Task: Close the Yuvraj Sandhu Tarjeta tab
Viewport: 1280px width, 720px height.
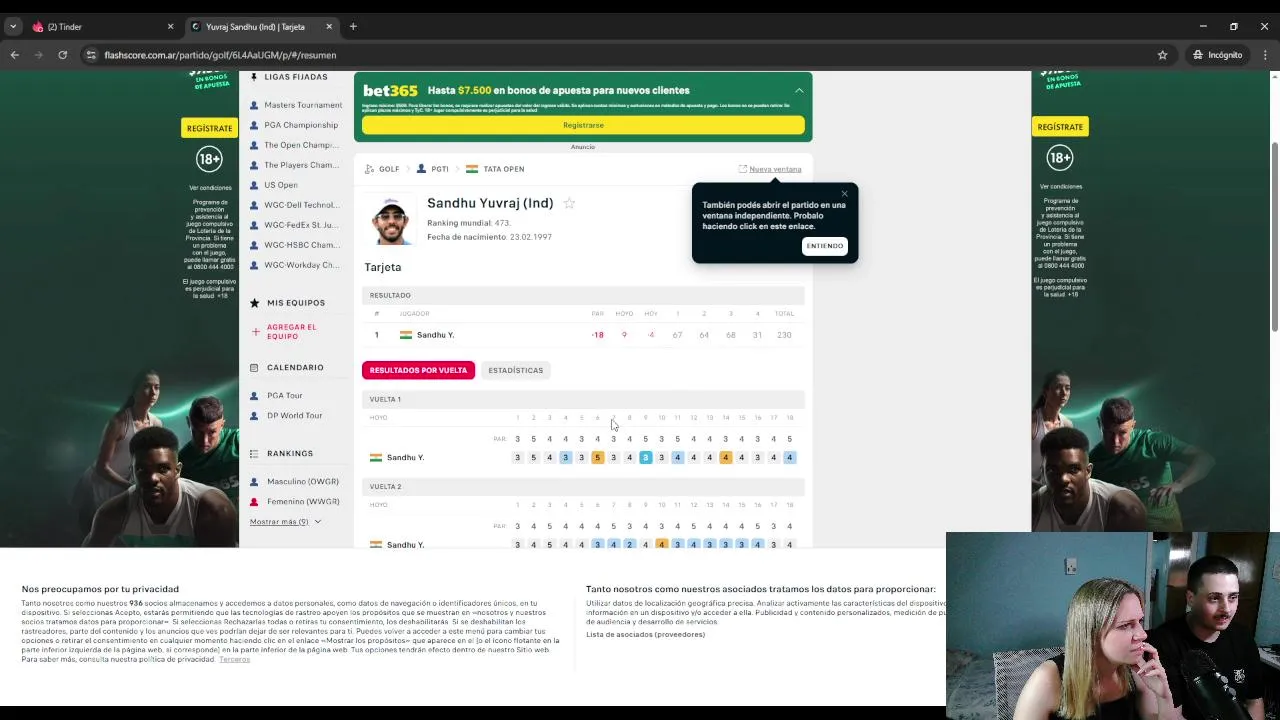Action: click(x=329, y=27)
